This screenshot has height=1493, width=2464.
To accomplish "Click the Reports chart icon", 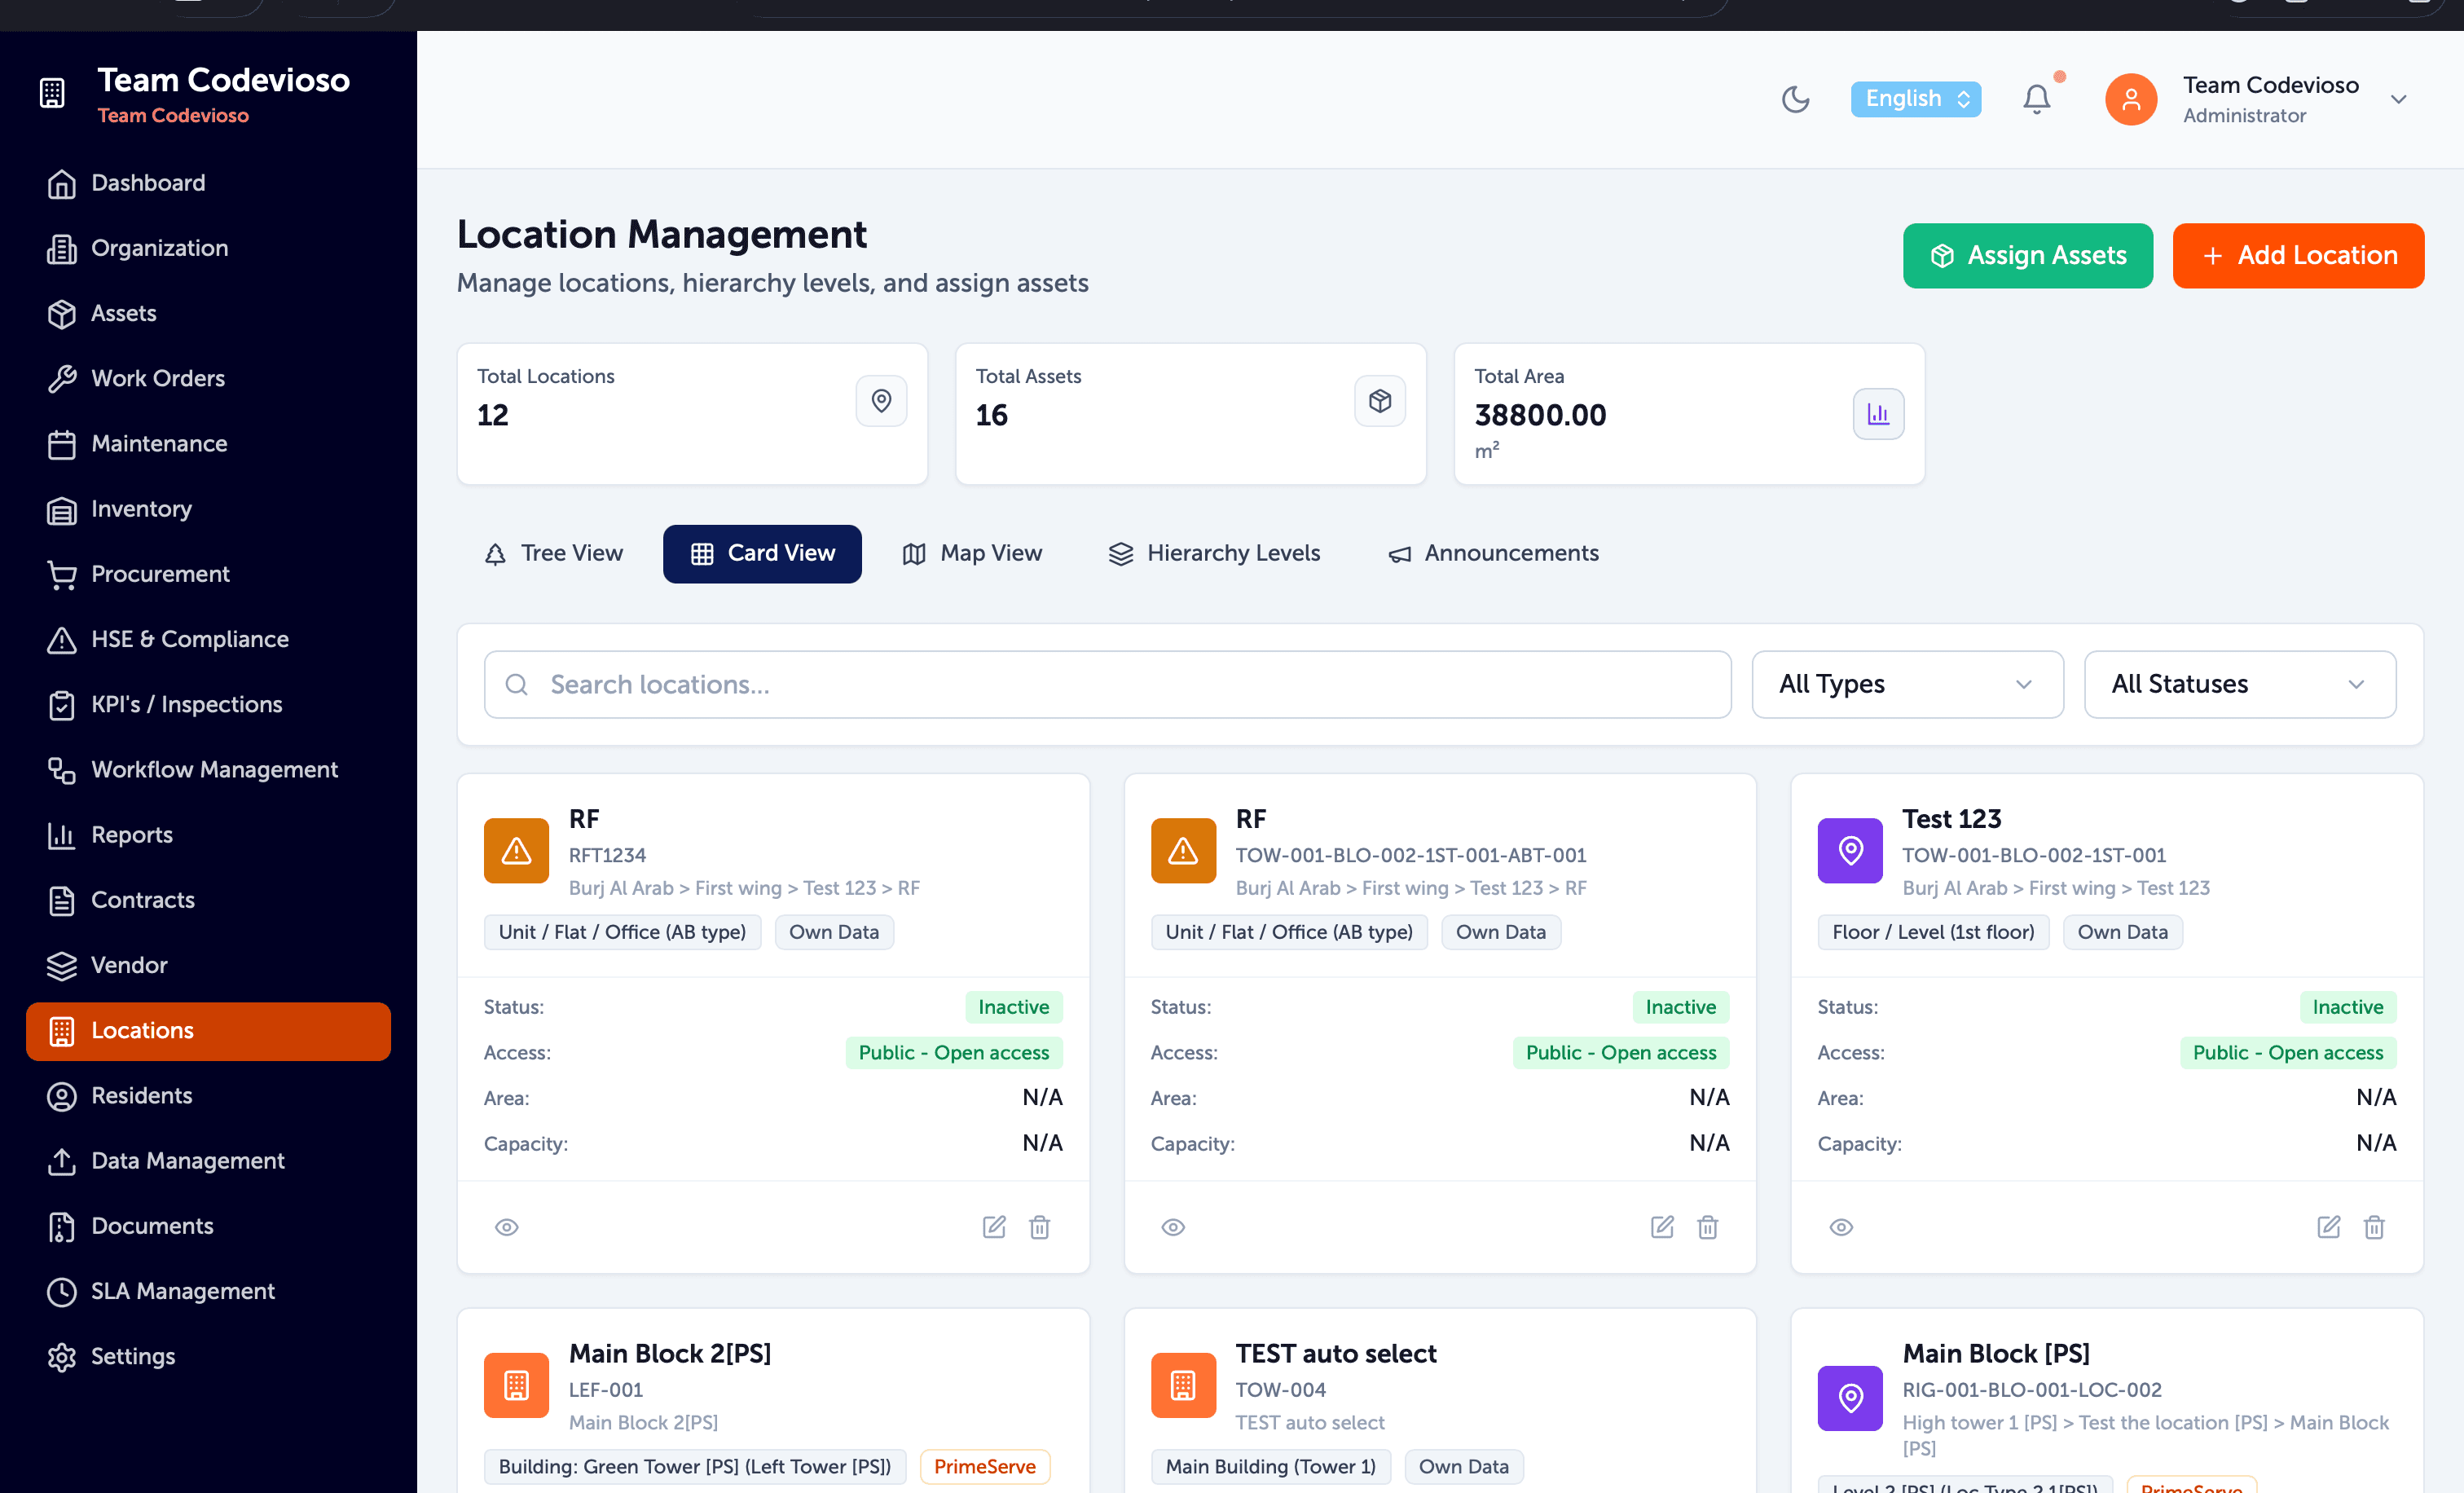I will 61,835.
